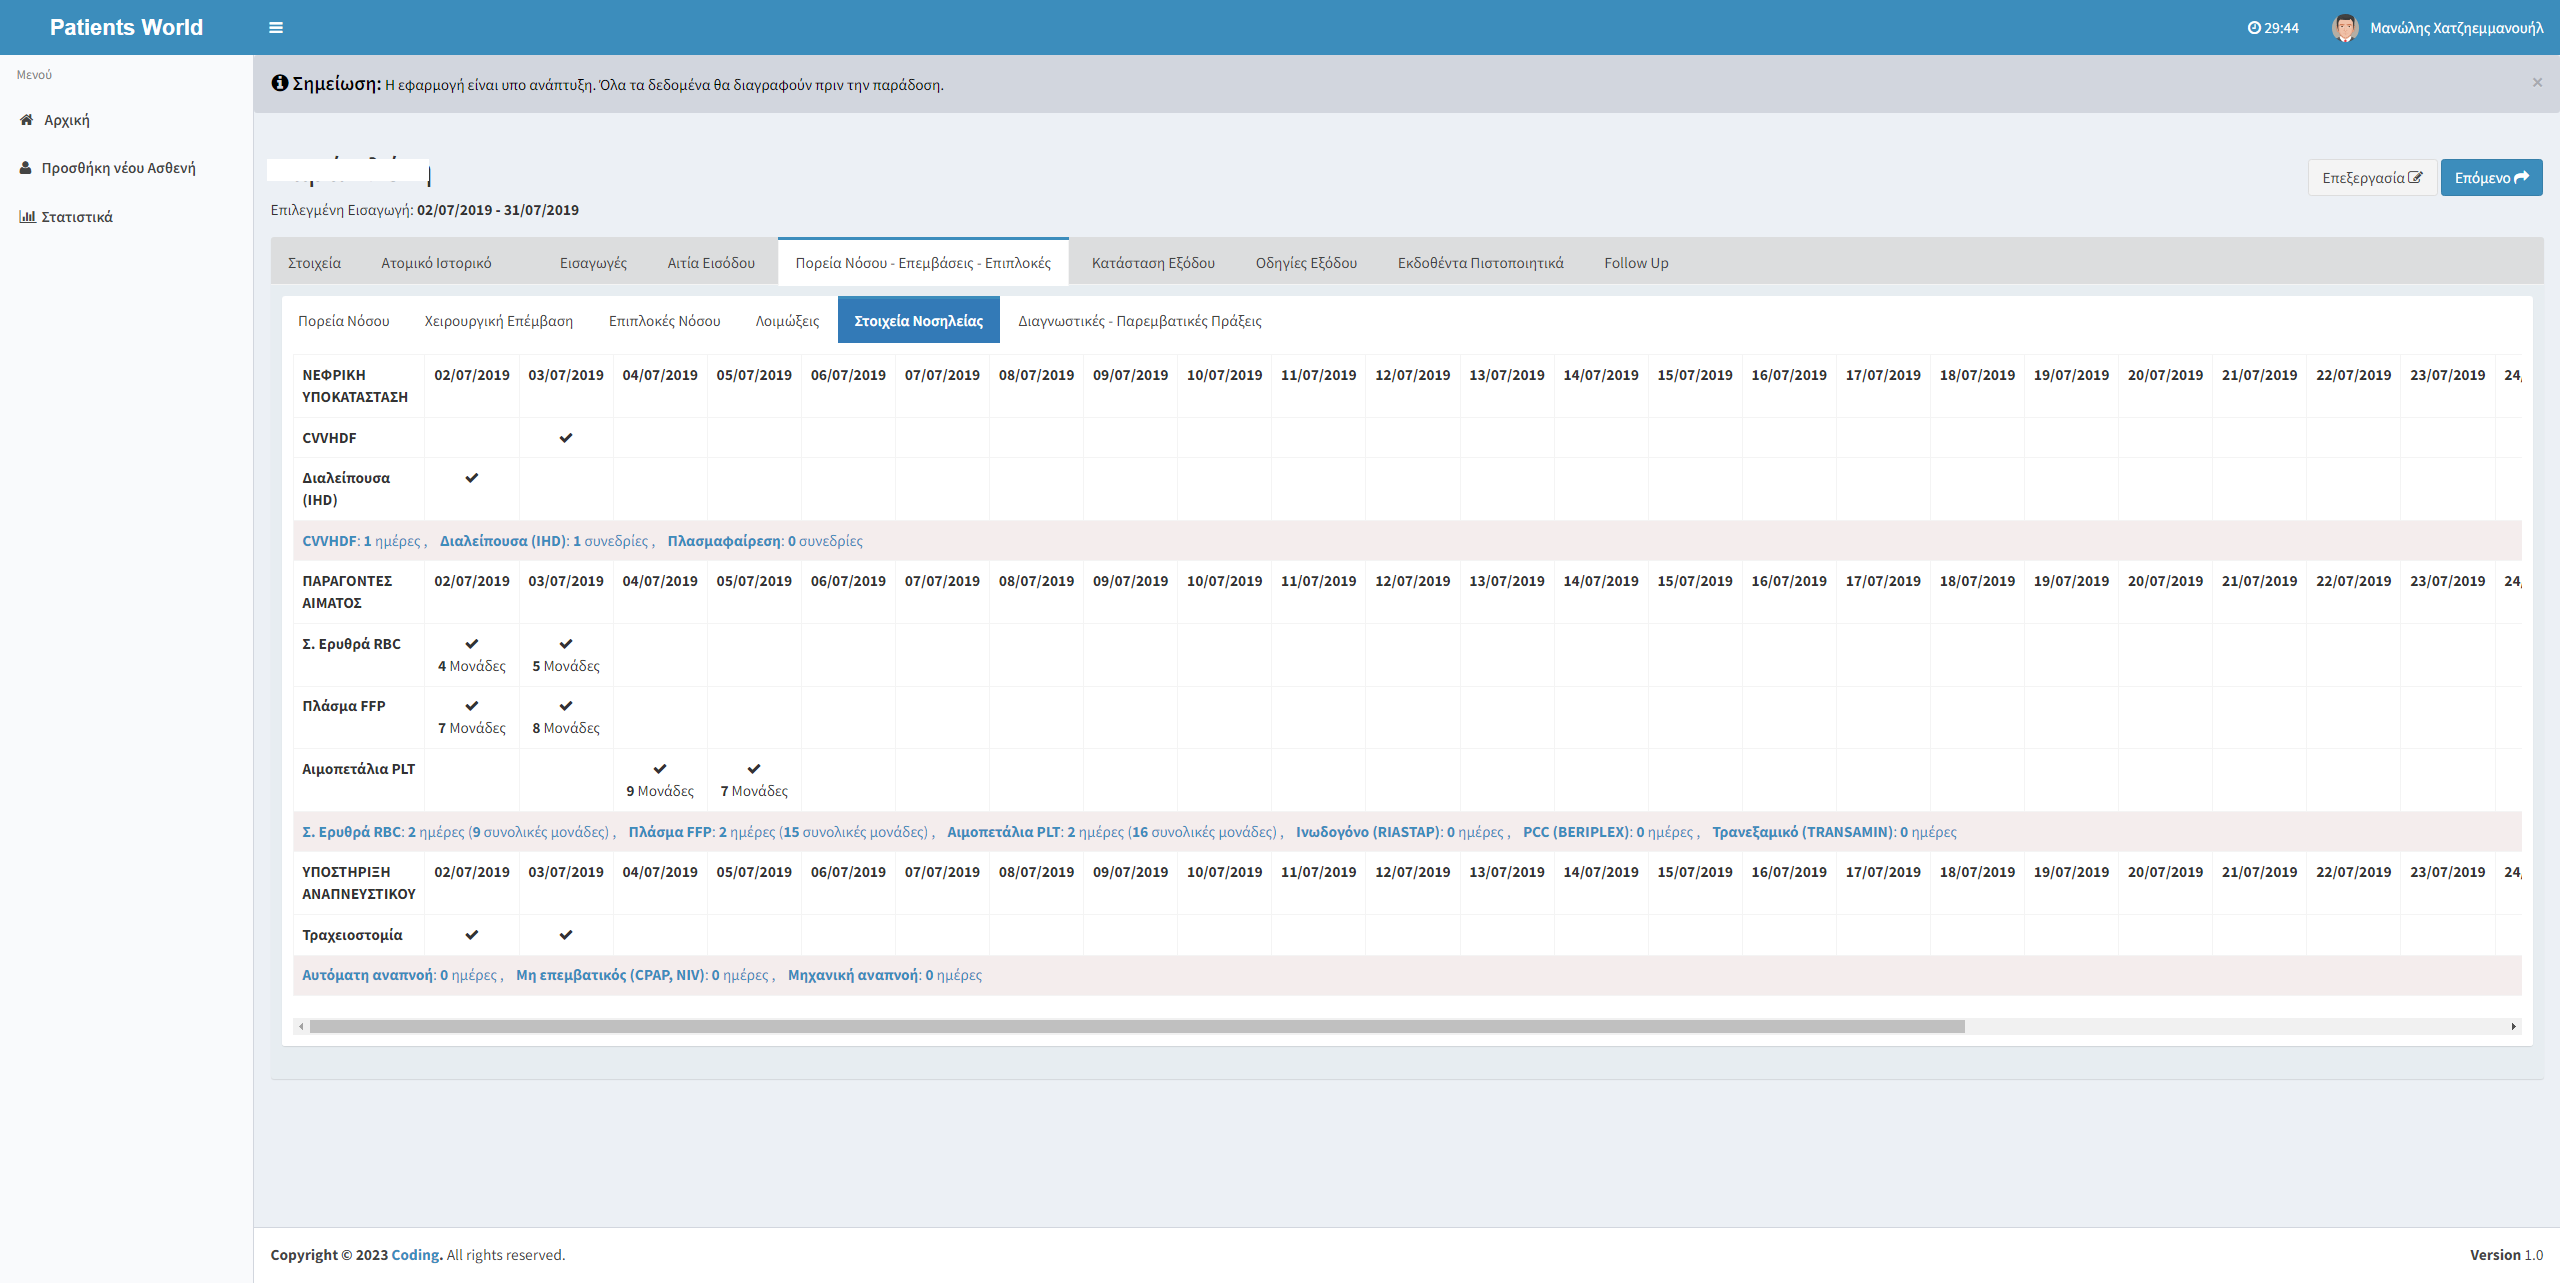Open the Κατάσταση Εξόδου tab

coord(1153,263)
